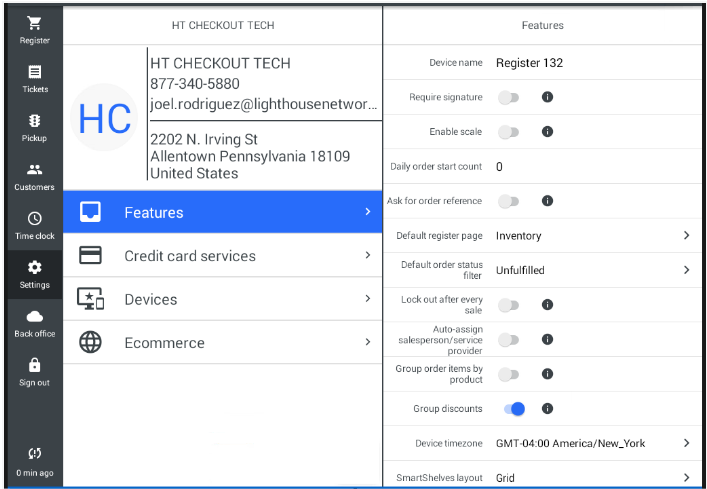Image resolution: width=707 pixels, height=489 pixels.
Task: Disable the Group discounts toggle
Action: (x=514, y=409)
